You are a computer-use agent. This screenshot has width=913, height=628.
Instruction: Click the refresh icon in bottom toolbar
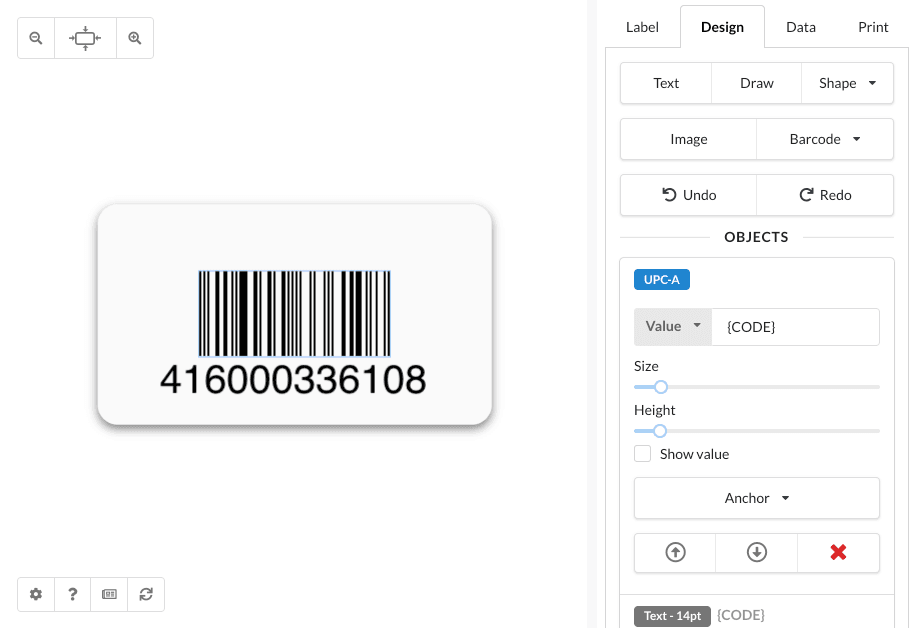(145, 594)
